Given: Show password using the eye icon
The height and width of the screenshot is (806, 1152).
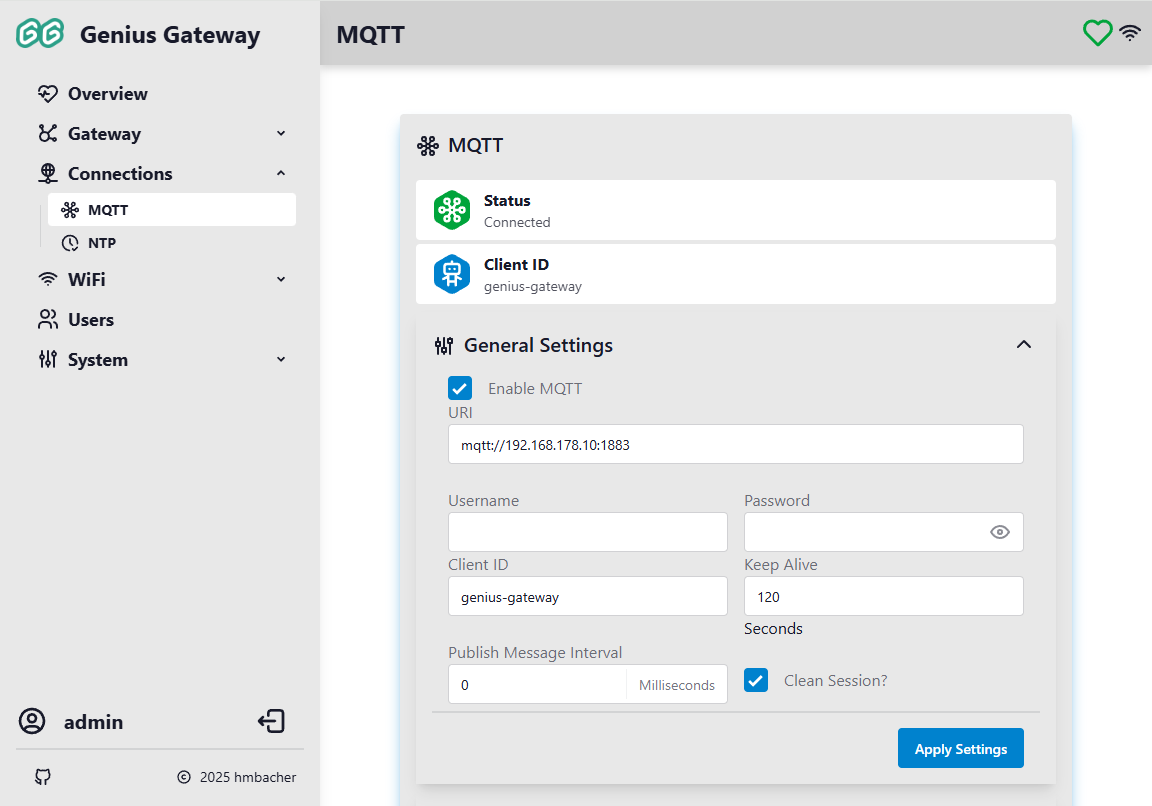Looking at the screenshot, I should coord(1000,532).
